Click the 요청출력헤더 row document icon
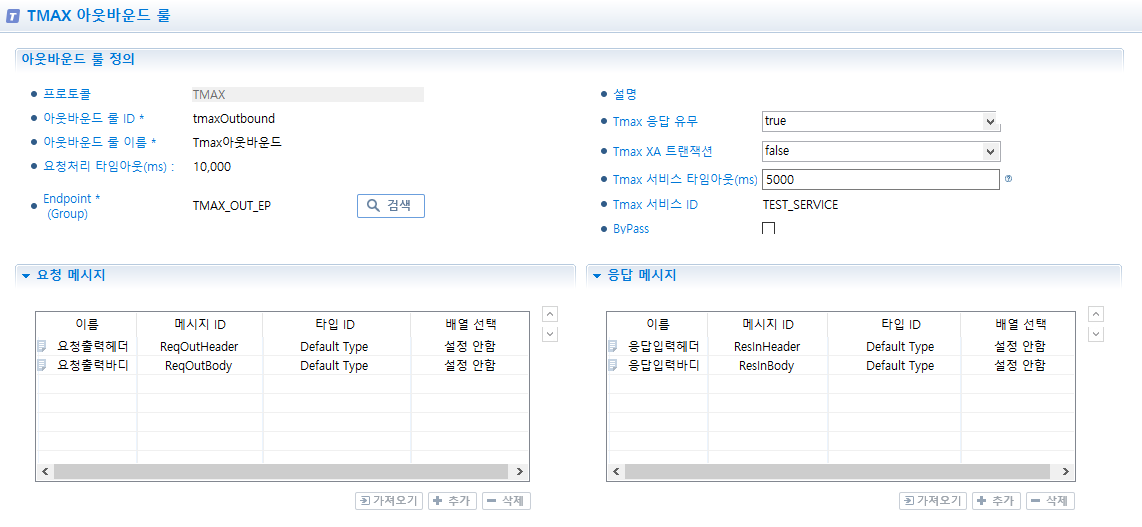 point(42,346)
